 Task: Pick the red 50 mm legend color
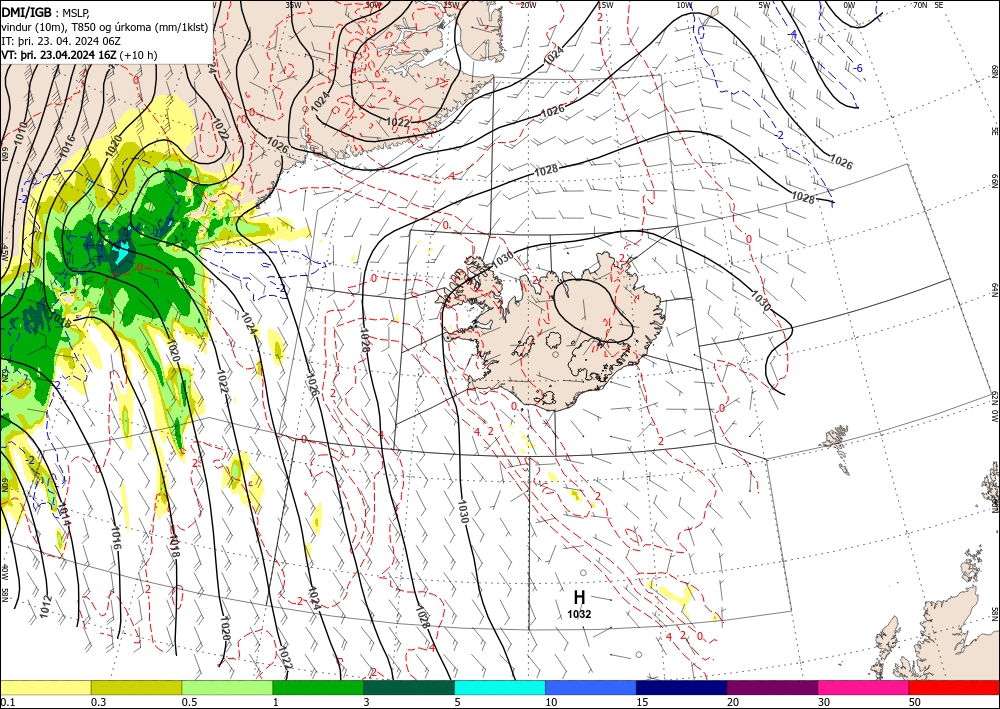pyautogui.click(x=954, y=687)
